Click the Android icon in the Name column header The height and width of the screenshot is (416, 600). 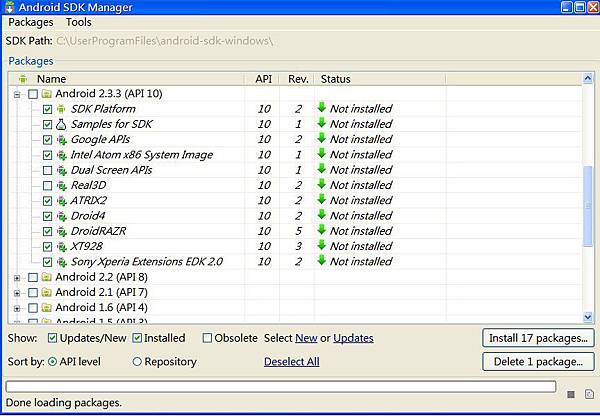point(23,79)
